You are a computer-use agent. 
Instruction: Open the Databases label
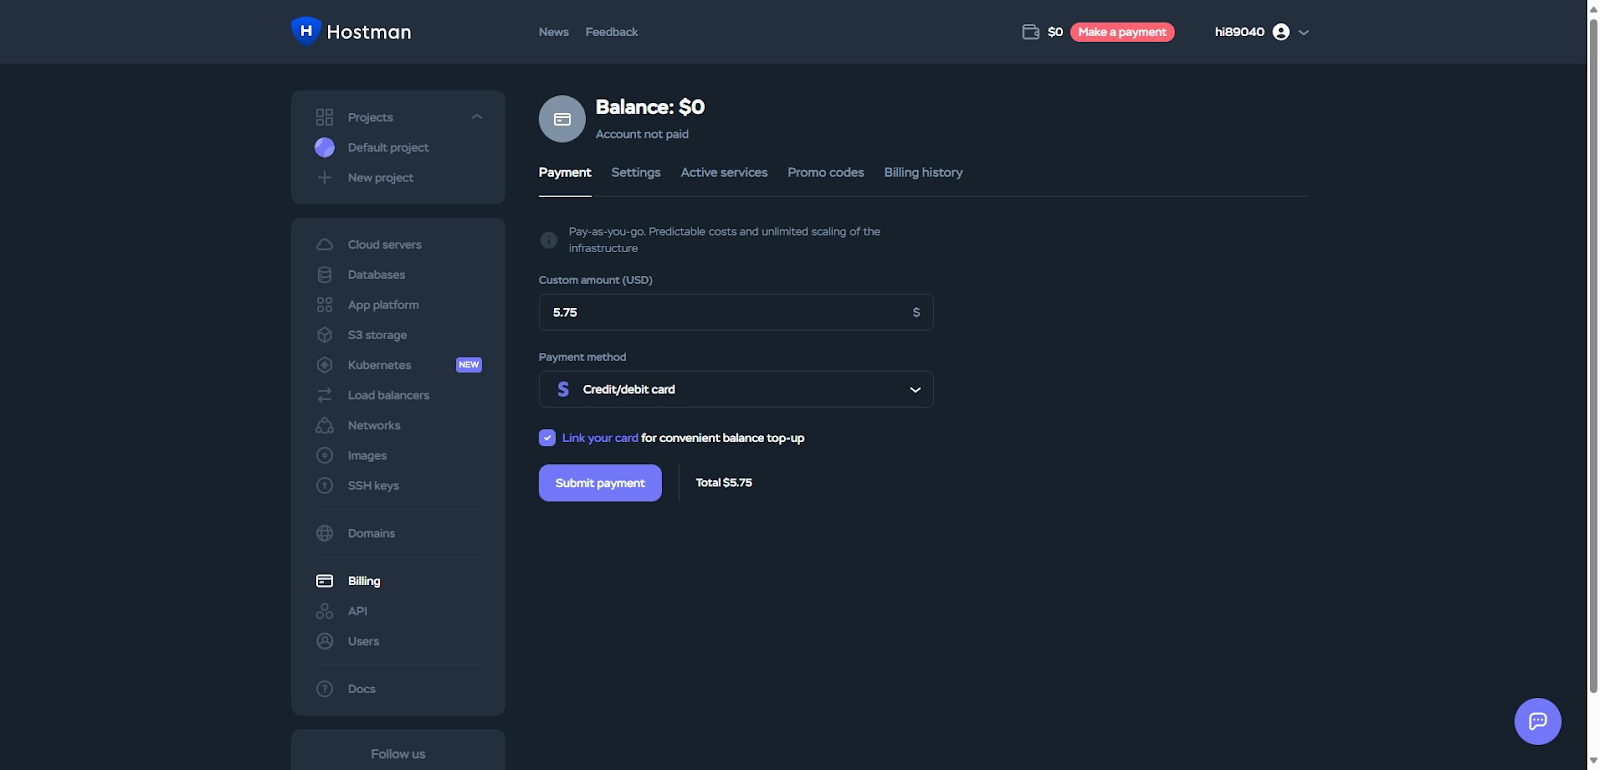coord(376,274)
